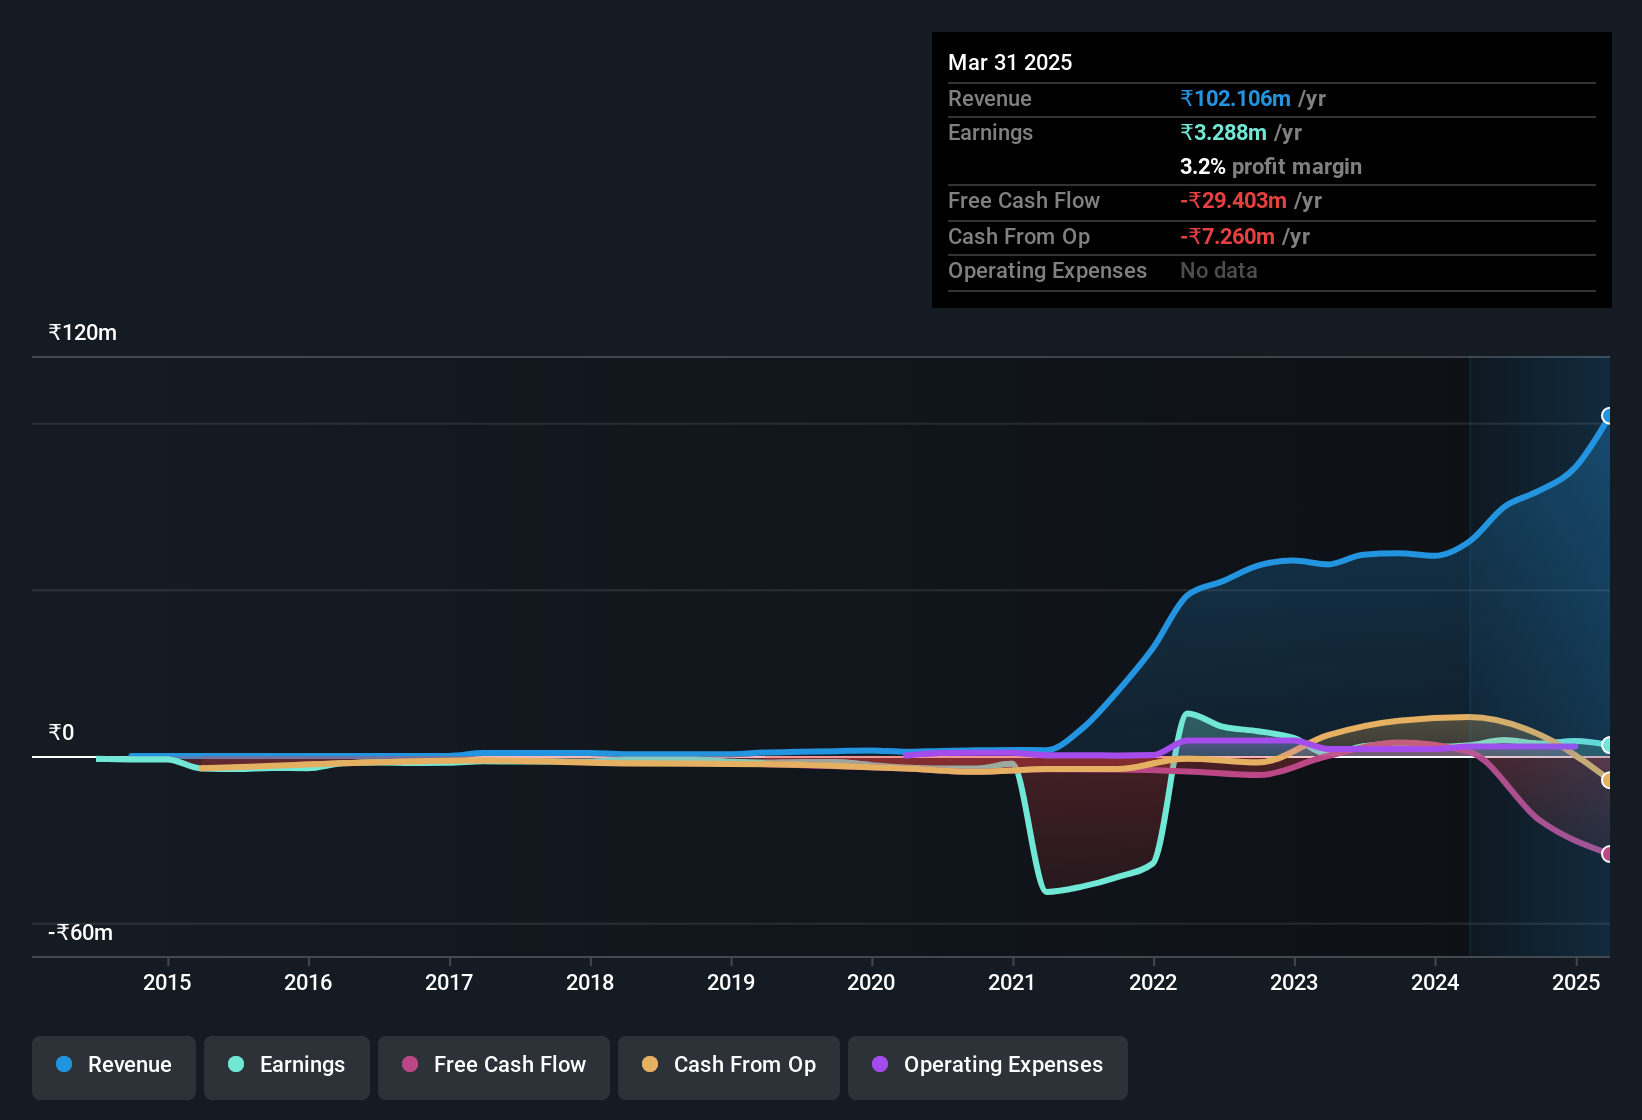Click the Cash From Op row label in tooltip
Viewport: 1642px width, 1120px height.
[1019, 236]
